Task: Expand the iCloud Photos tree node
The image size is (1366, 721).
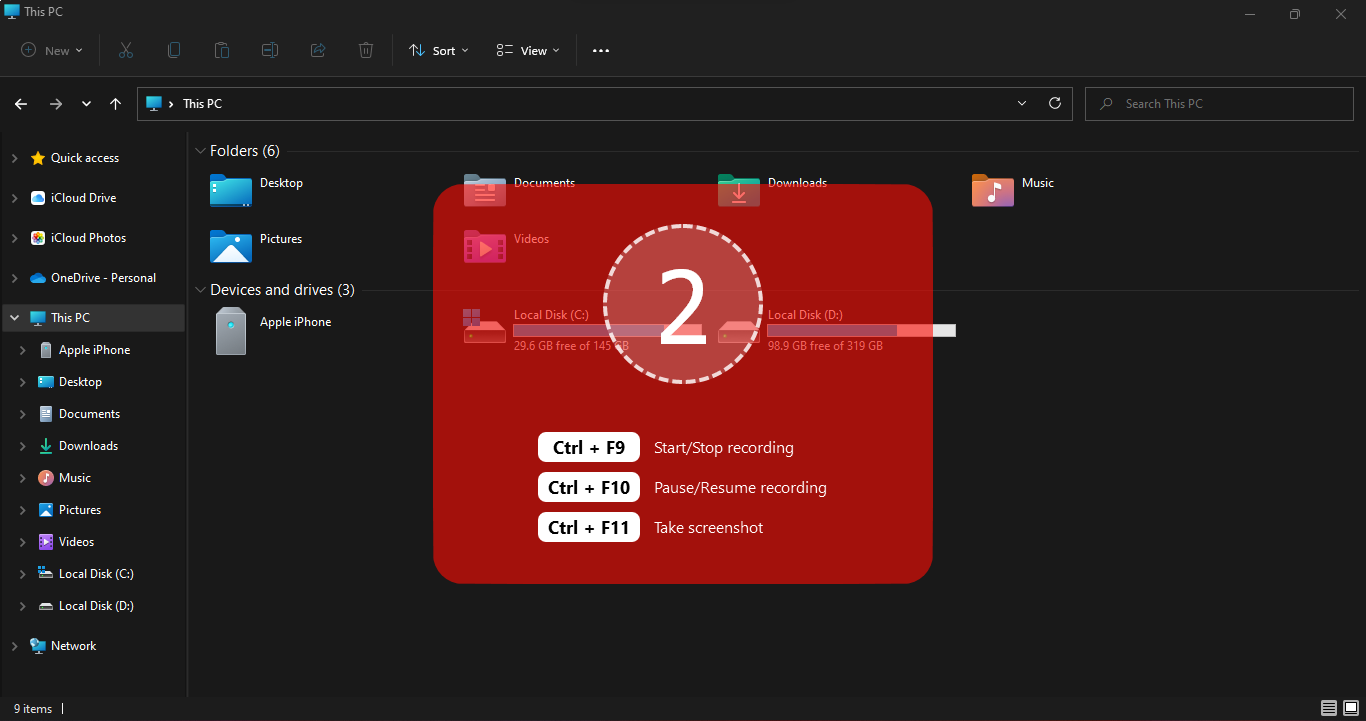Action: 14,238
